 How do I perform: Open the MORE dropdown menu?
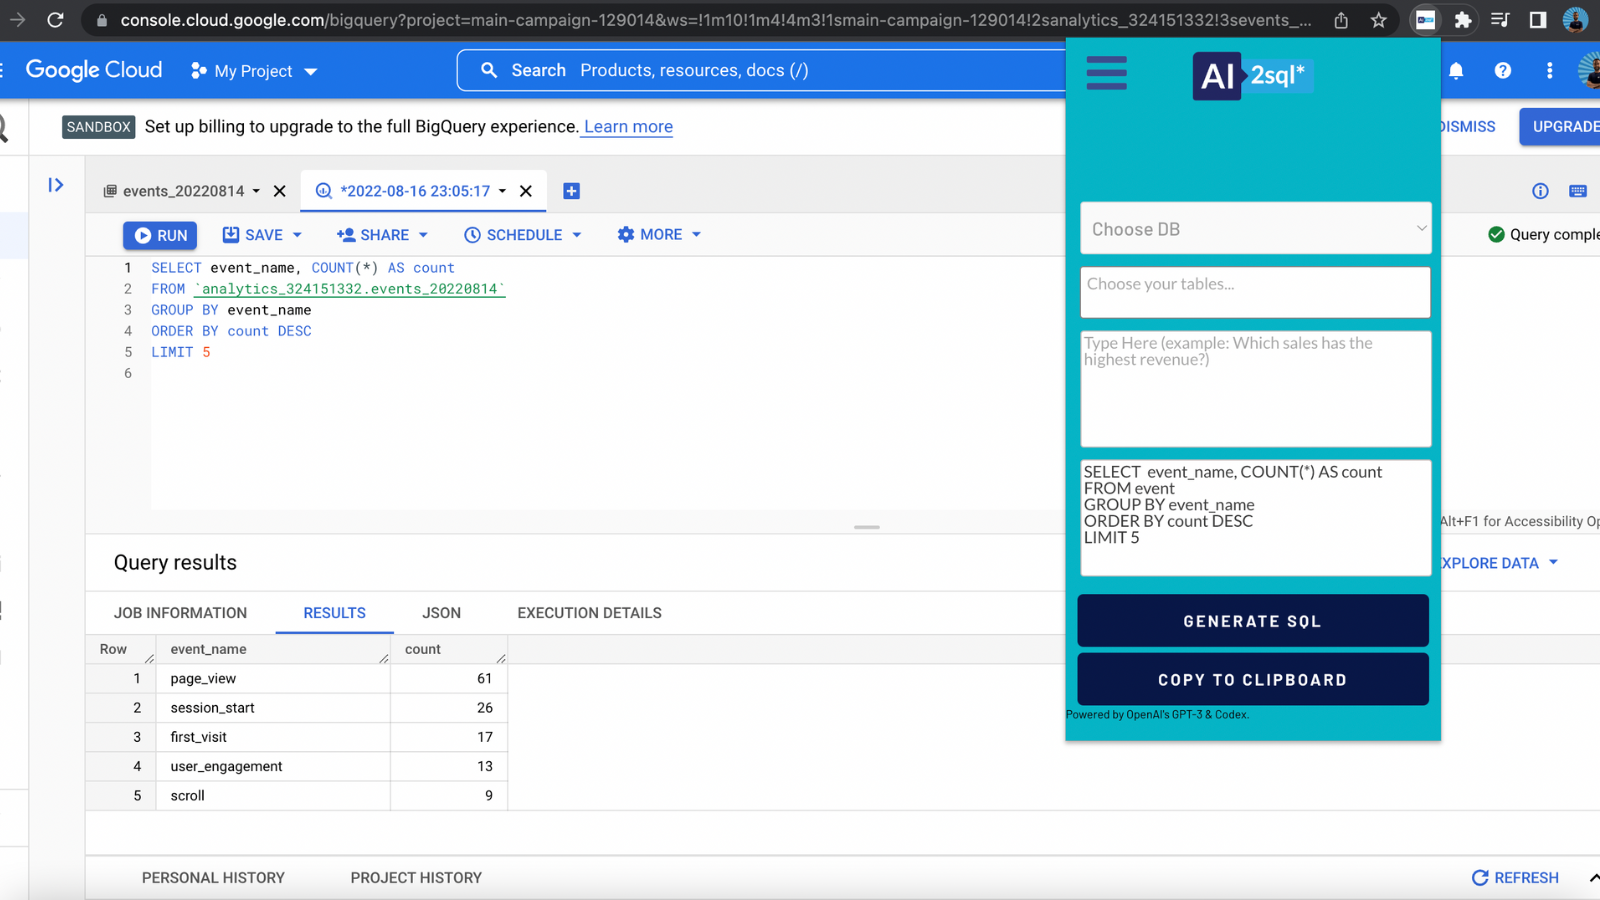(658, 234)
